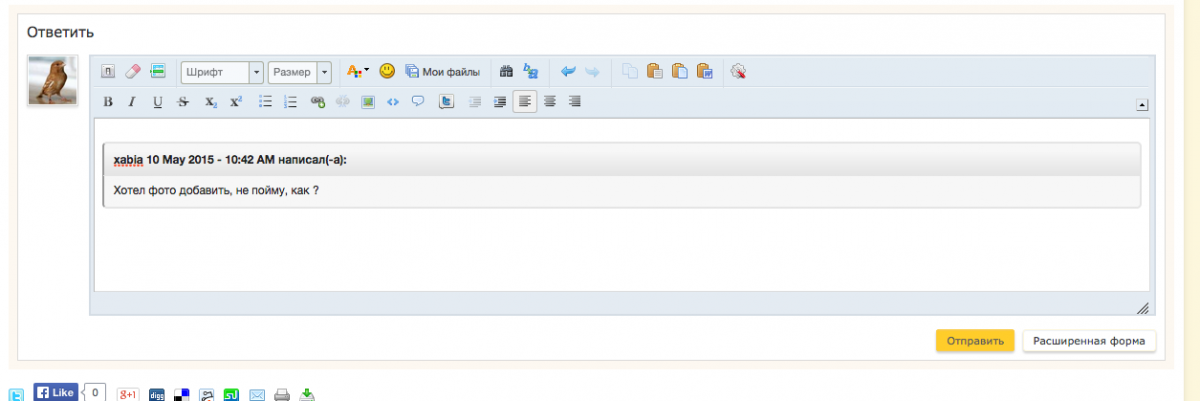Share on Reddit icon
Screen dimensions: 1200x401
pos(206,395)
